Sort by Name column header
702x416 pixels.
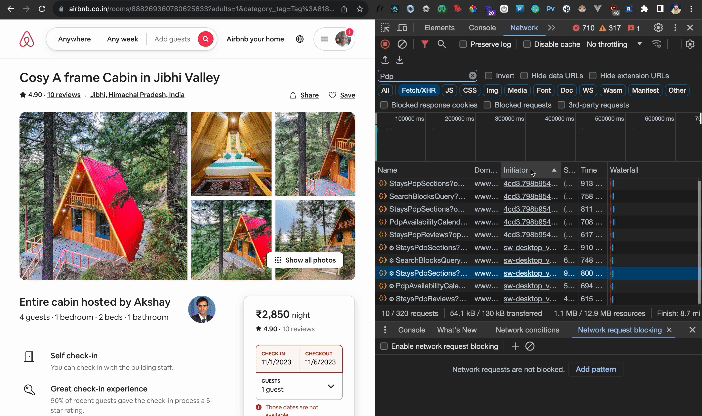[x=424, y=170]
